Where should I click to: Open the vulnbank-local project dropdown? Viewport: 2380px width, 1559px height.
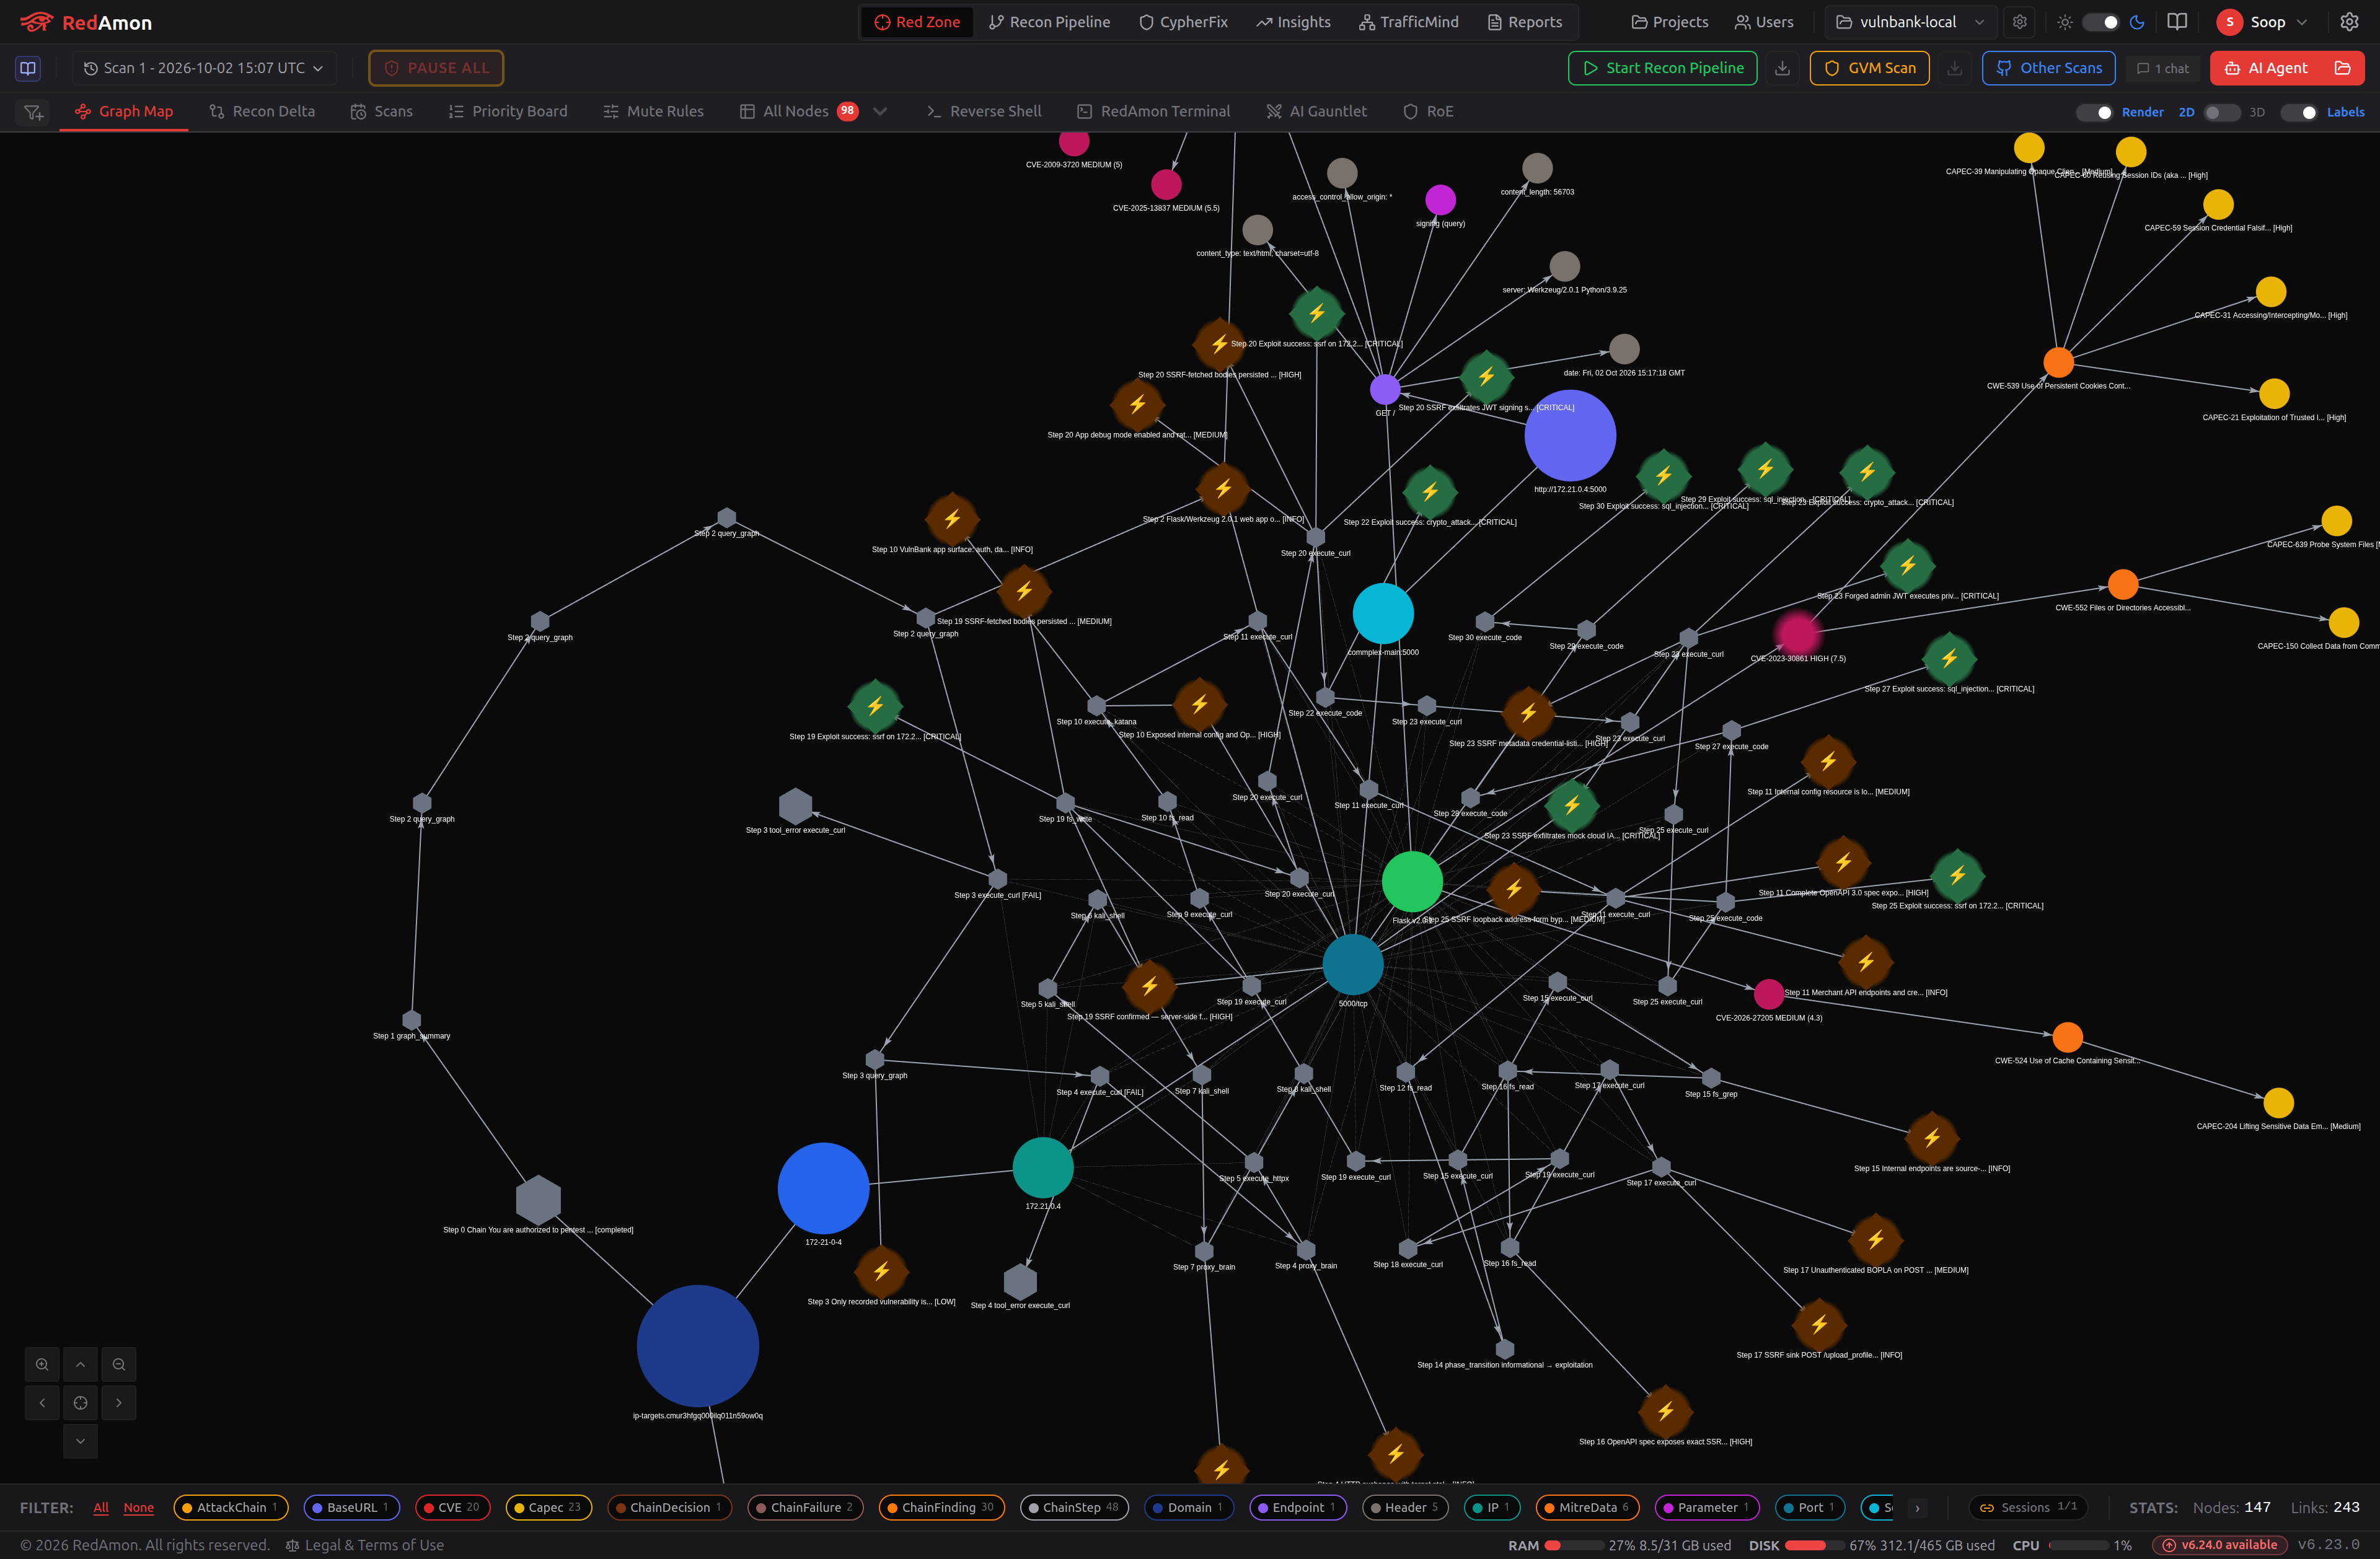pyautogui.click(x=1910, y=22)
